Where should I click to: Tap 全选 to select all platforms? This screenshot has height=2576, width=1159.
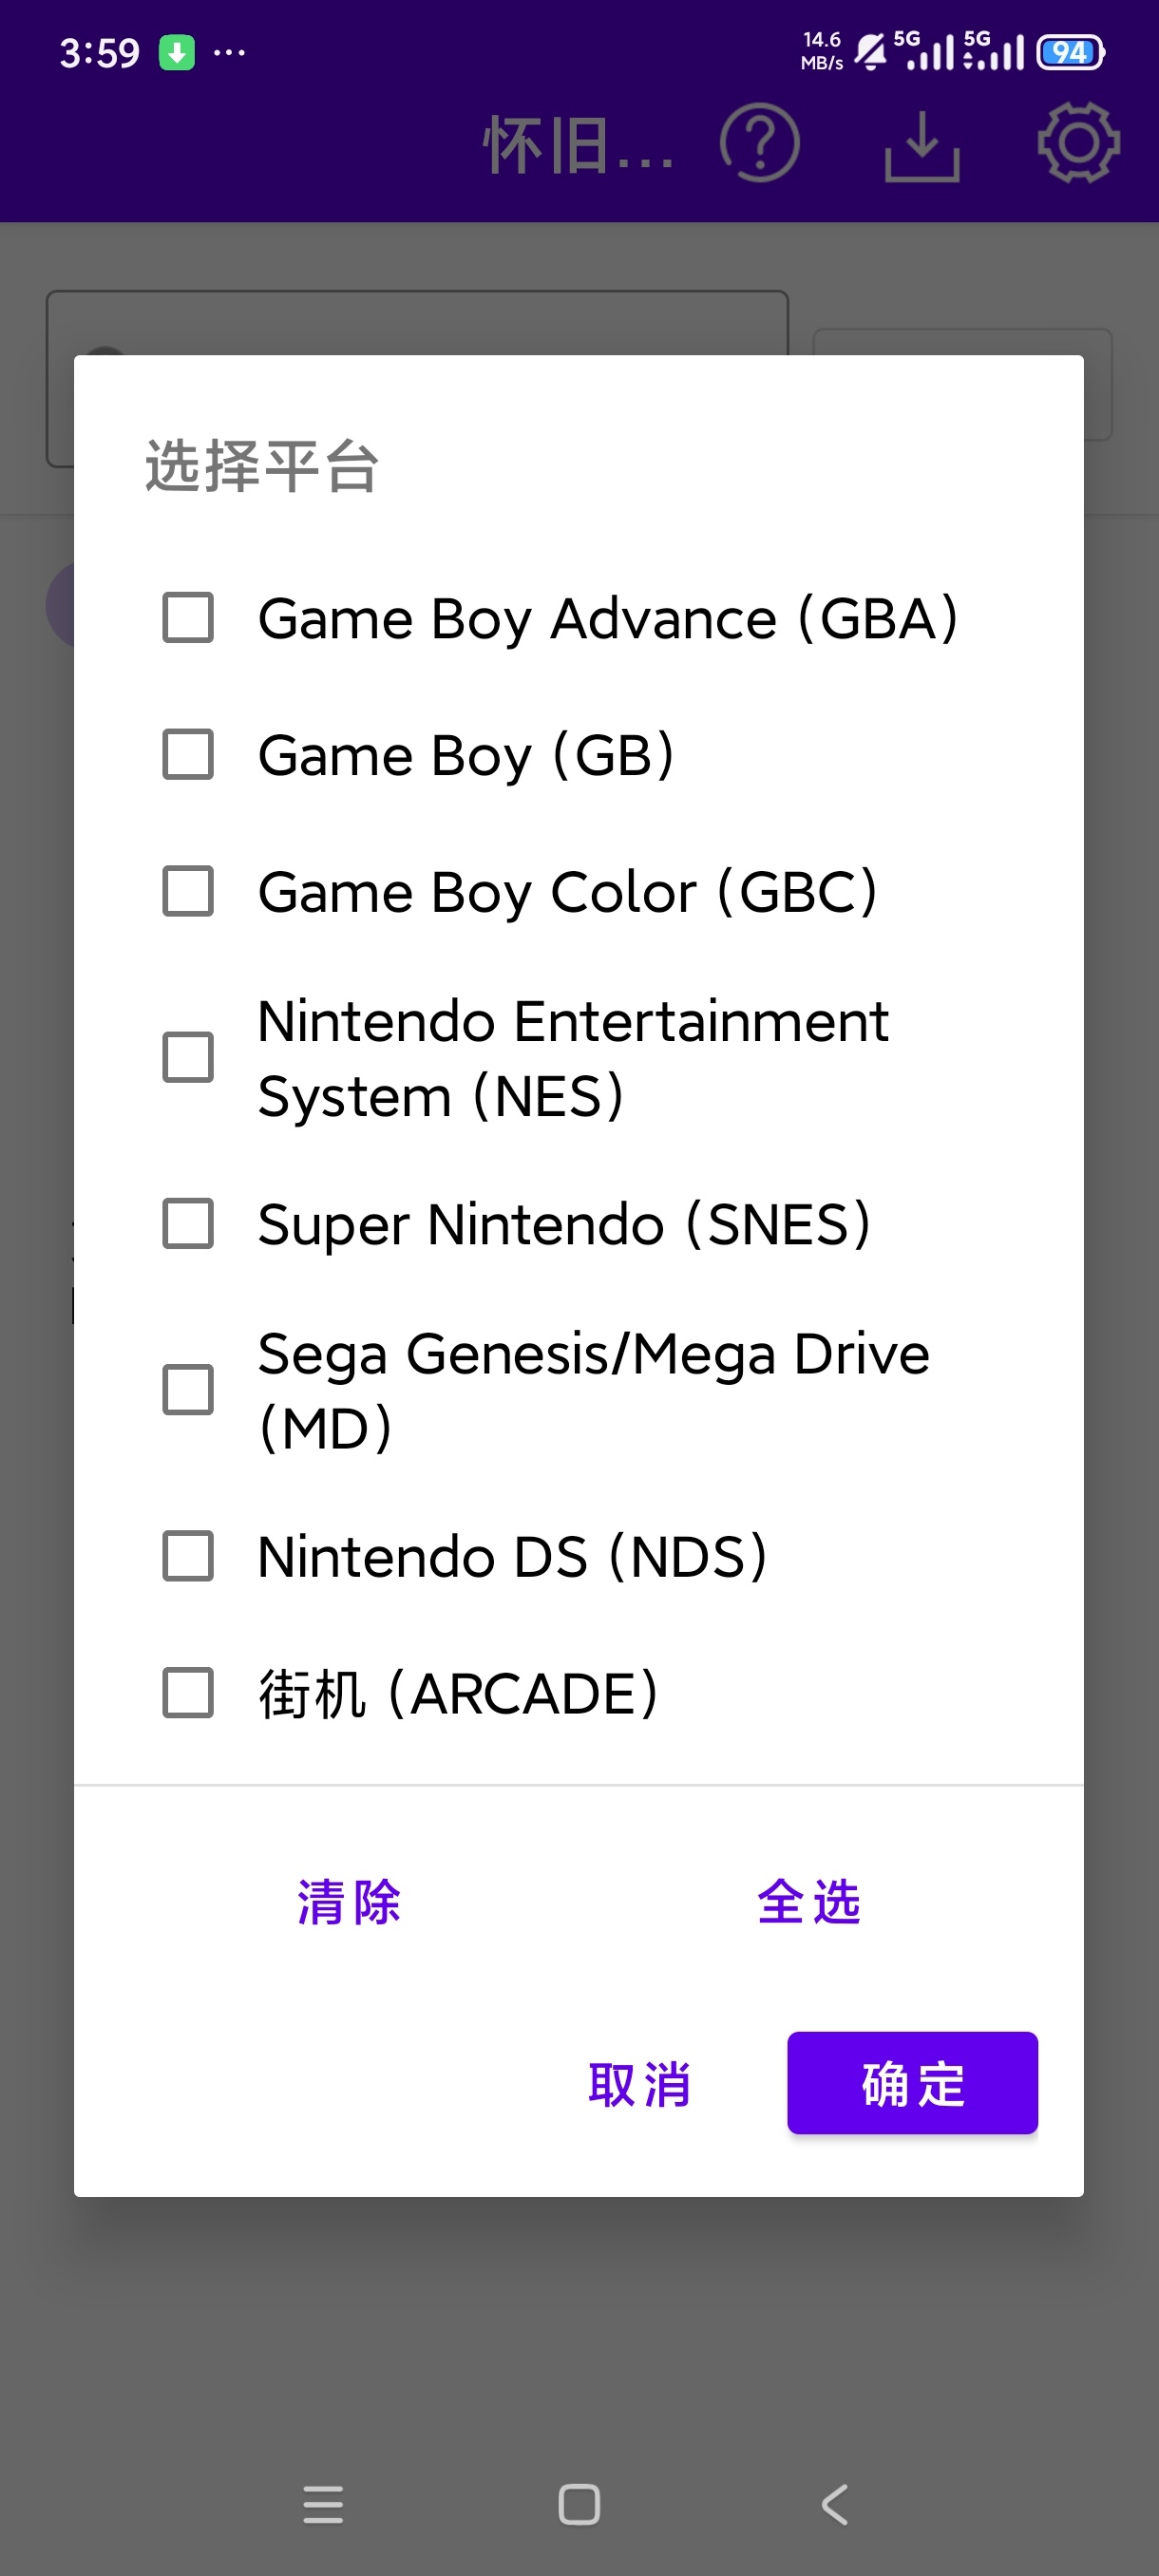[x=809, y=1902]
